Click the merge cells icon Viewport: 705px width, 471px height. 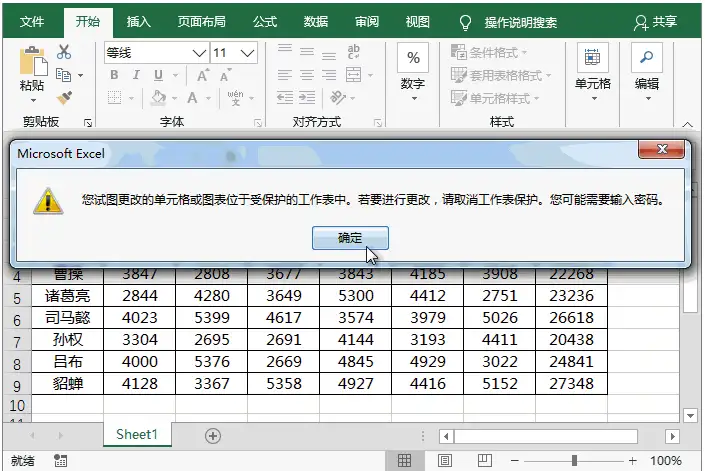coord(353,75)
